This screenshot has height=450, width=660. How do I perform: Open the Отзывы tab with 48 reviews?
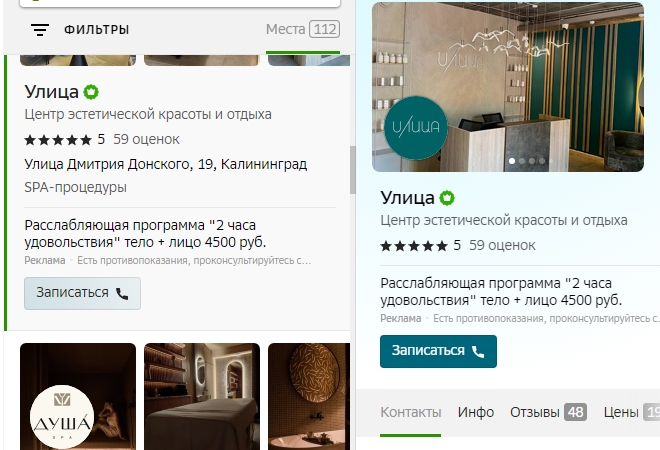coord(548,412)
